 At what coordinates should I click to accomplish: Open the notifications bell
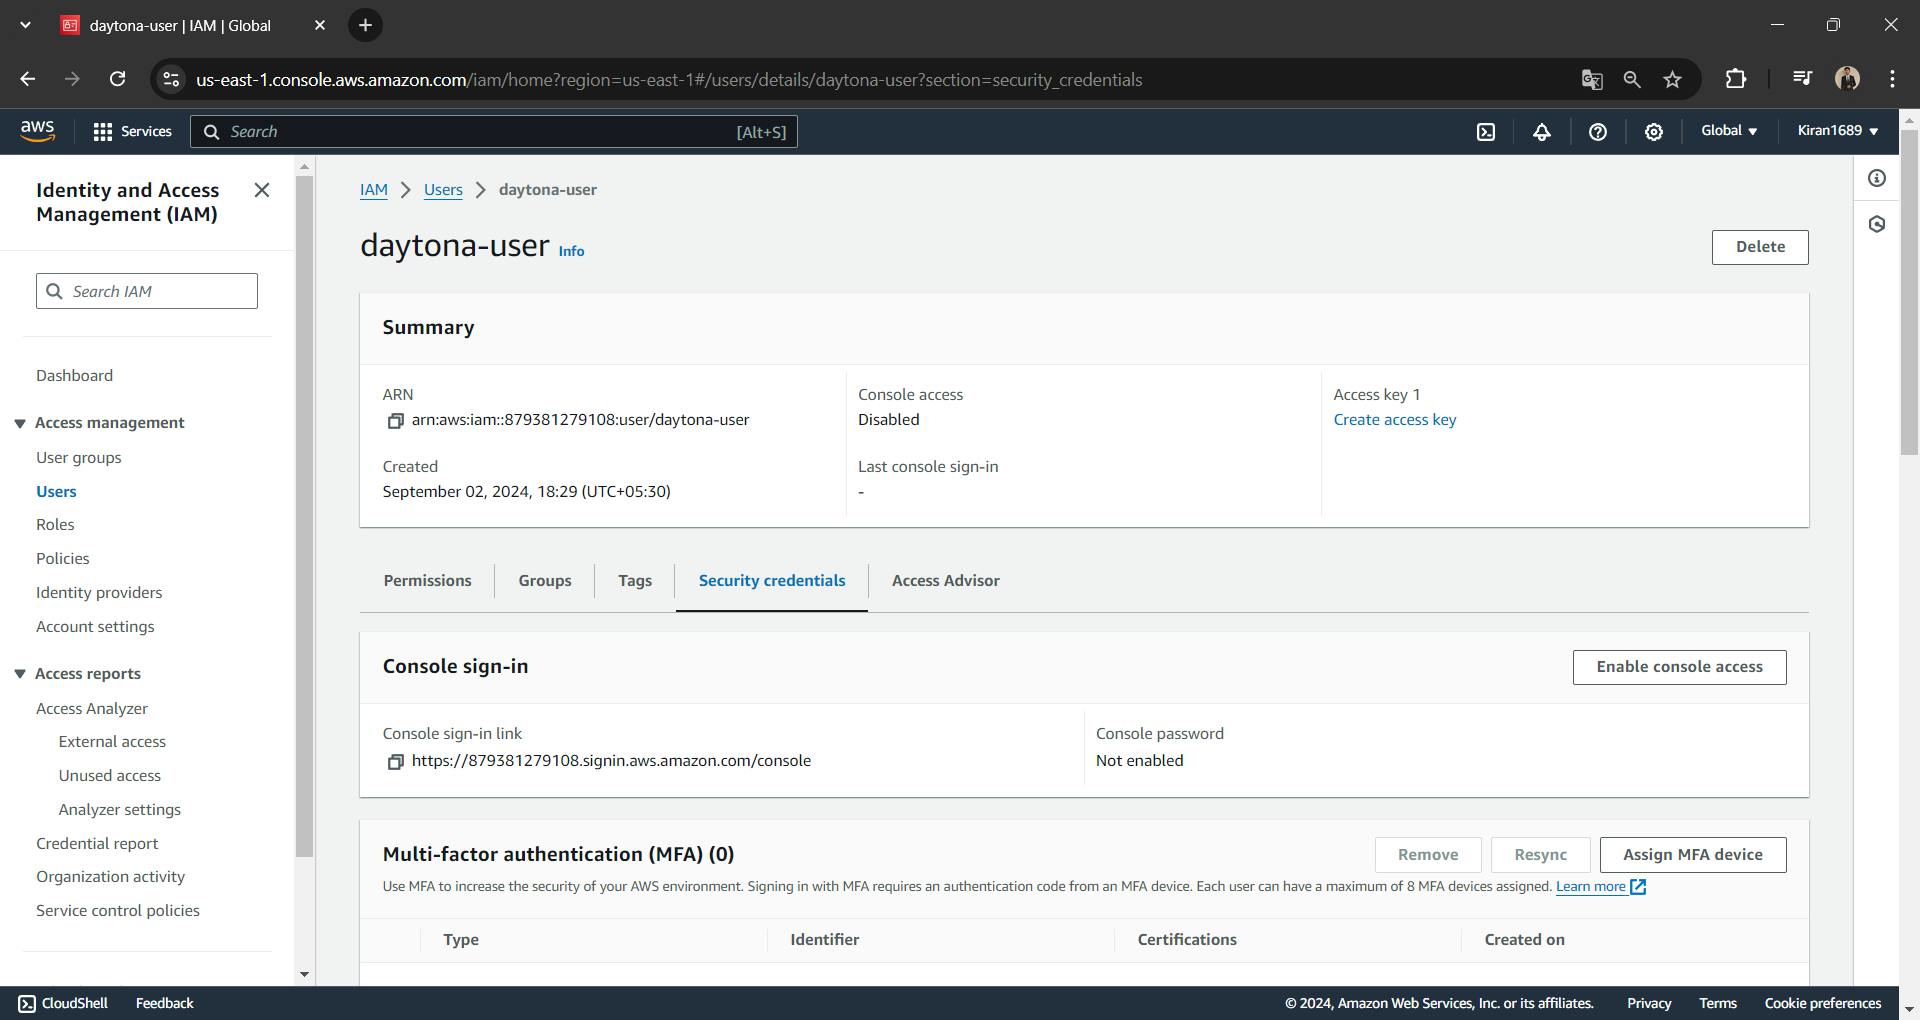(1542, 132)
